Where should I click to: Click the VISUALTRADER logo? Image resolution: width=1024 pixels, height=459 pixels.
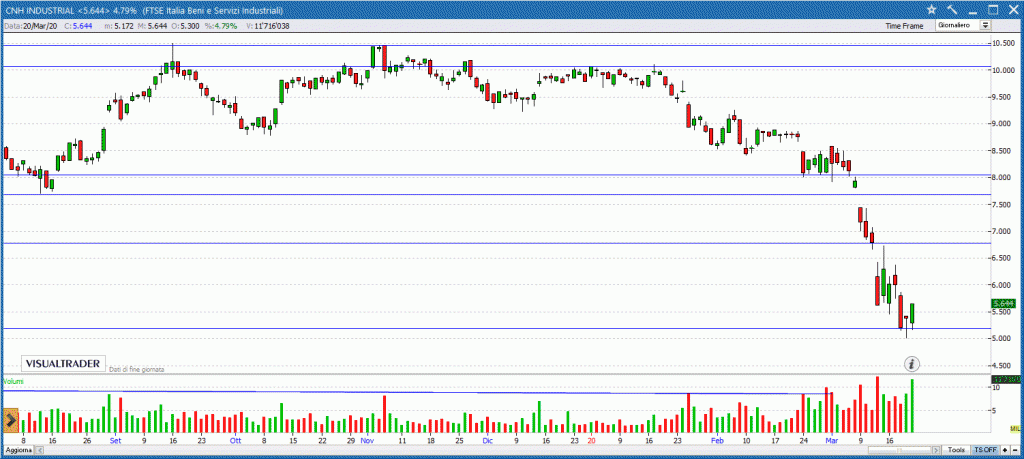pyautogui.click(x=63, y=364)
